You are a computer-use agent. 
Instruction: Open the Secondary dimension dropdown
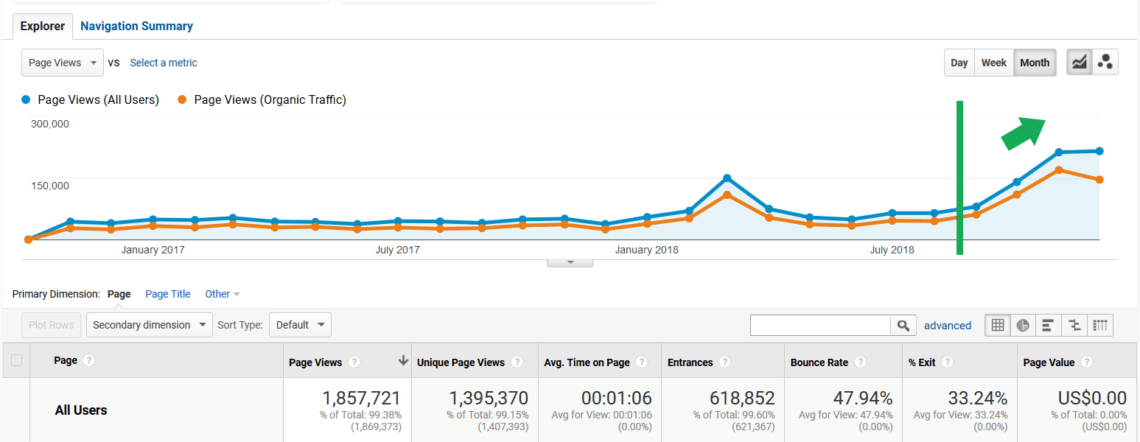[x=149, y=325]
